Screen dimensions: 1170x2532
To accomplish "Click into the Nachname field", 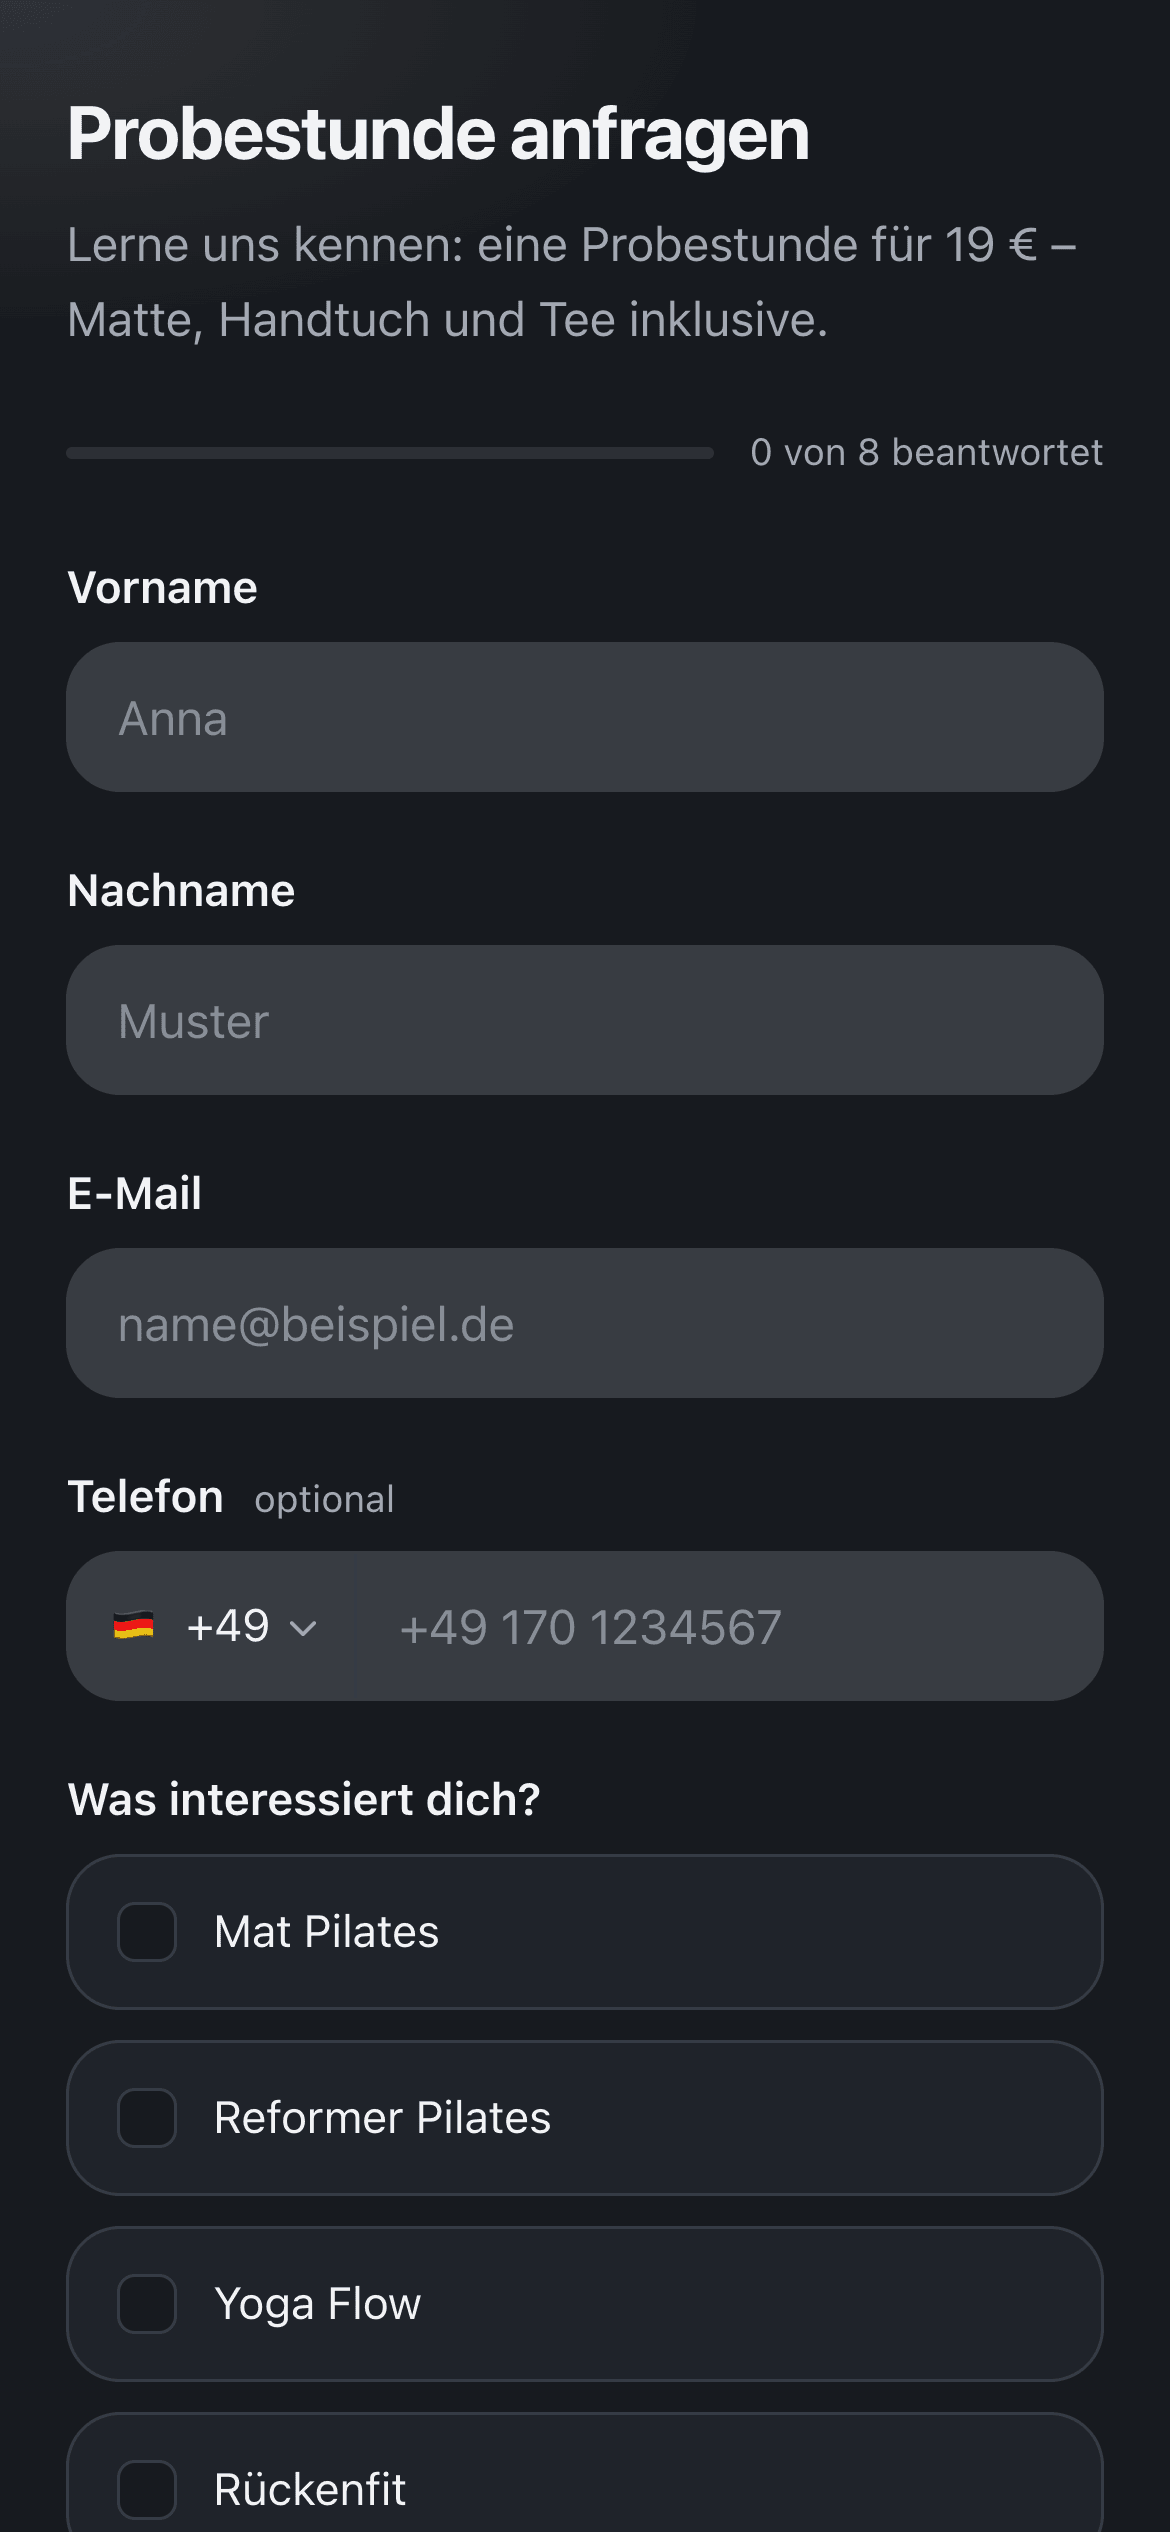I will (x=585, y=1020).
